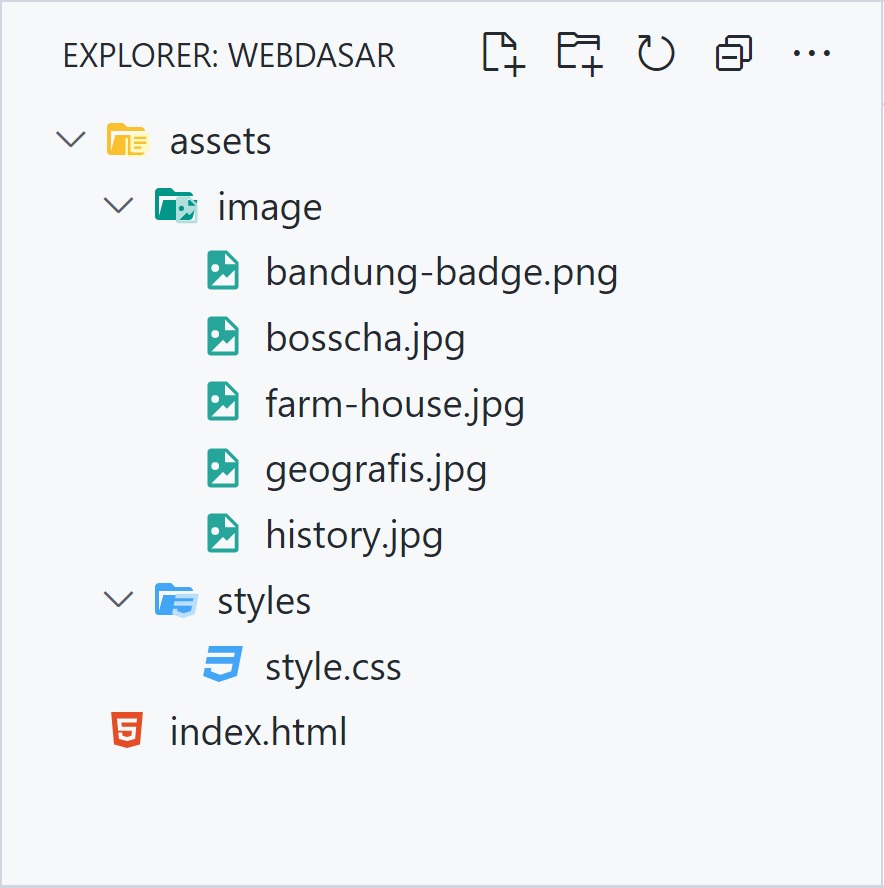Click the teal image folder icon

(176, 206)
